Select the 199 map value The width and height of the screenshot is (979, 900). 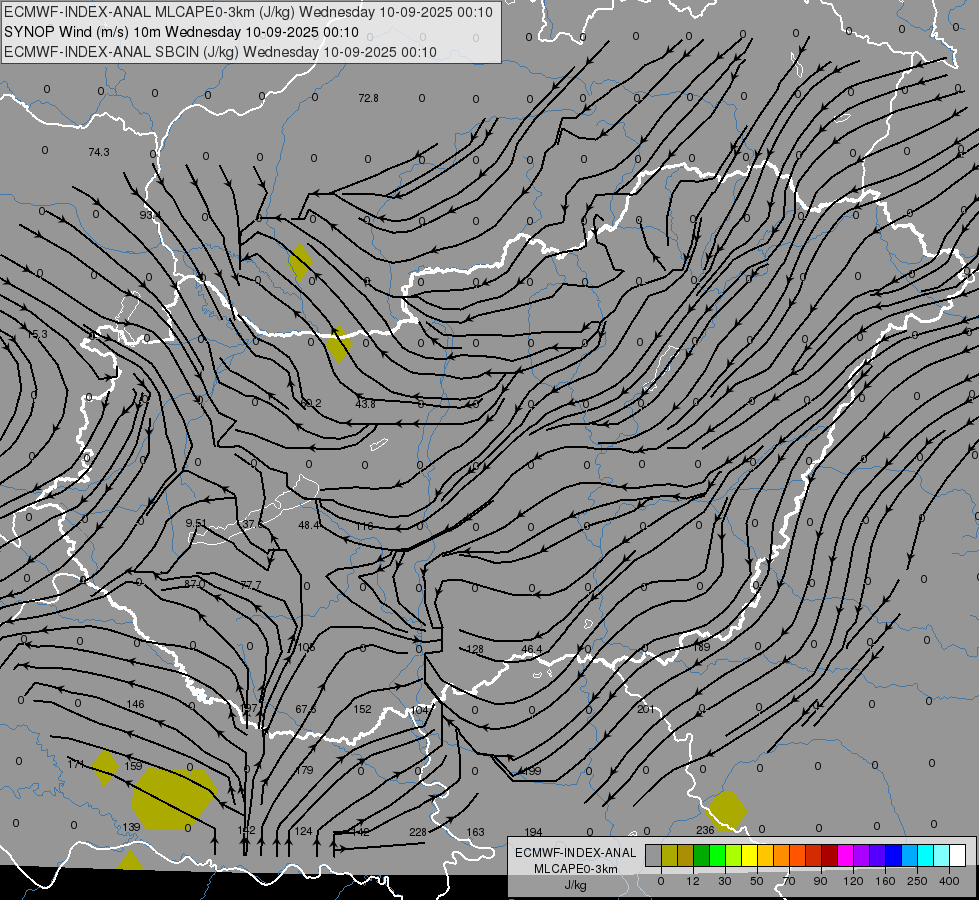pyautogui.click(x=533, y=771)
